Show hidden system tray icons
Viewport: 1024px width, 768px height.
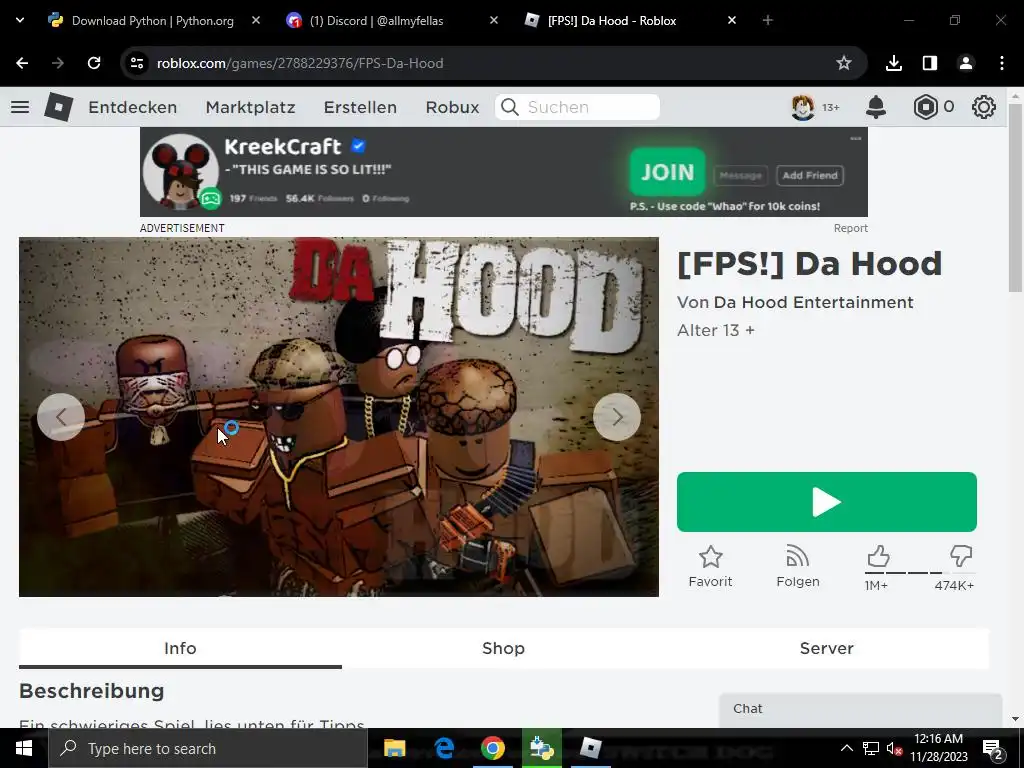(846, 748)
